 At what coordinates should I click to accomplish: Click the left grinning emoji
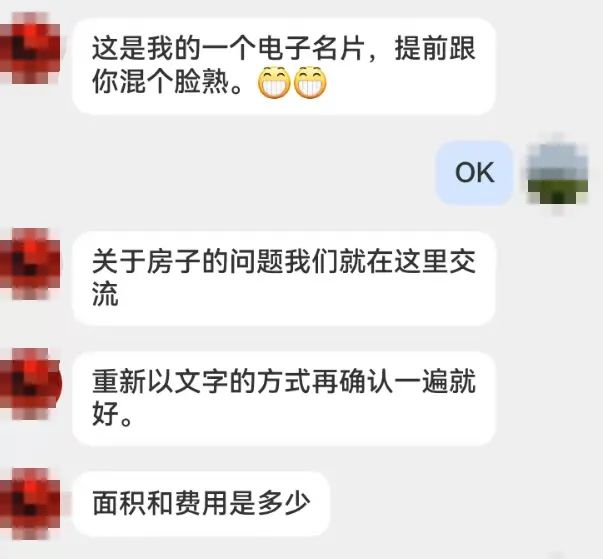pyautogui.click(x=274, y=82)
